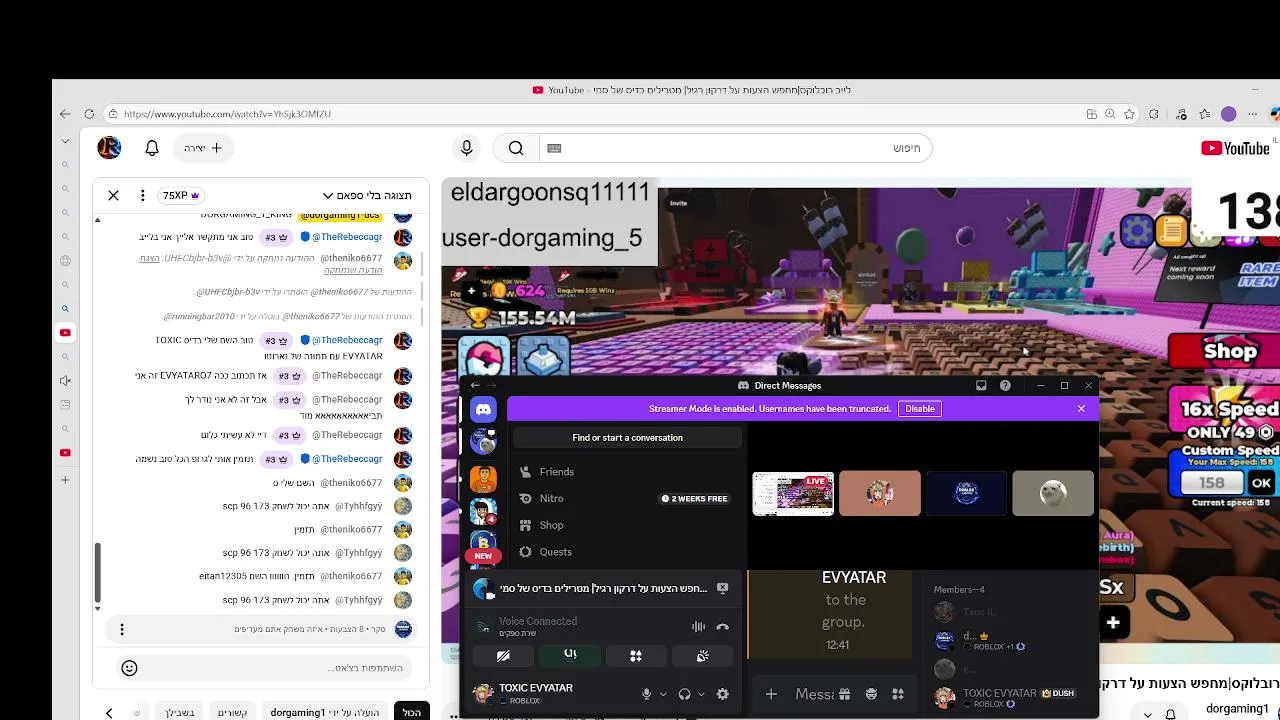This screenshot has height=720, width=1280.
Task: Open YouTube tab in browser vertical sidebar
Action: 65,332
